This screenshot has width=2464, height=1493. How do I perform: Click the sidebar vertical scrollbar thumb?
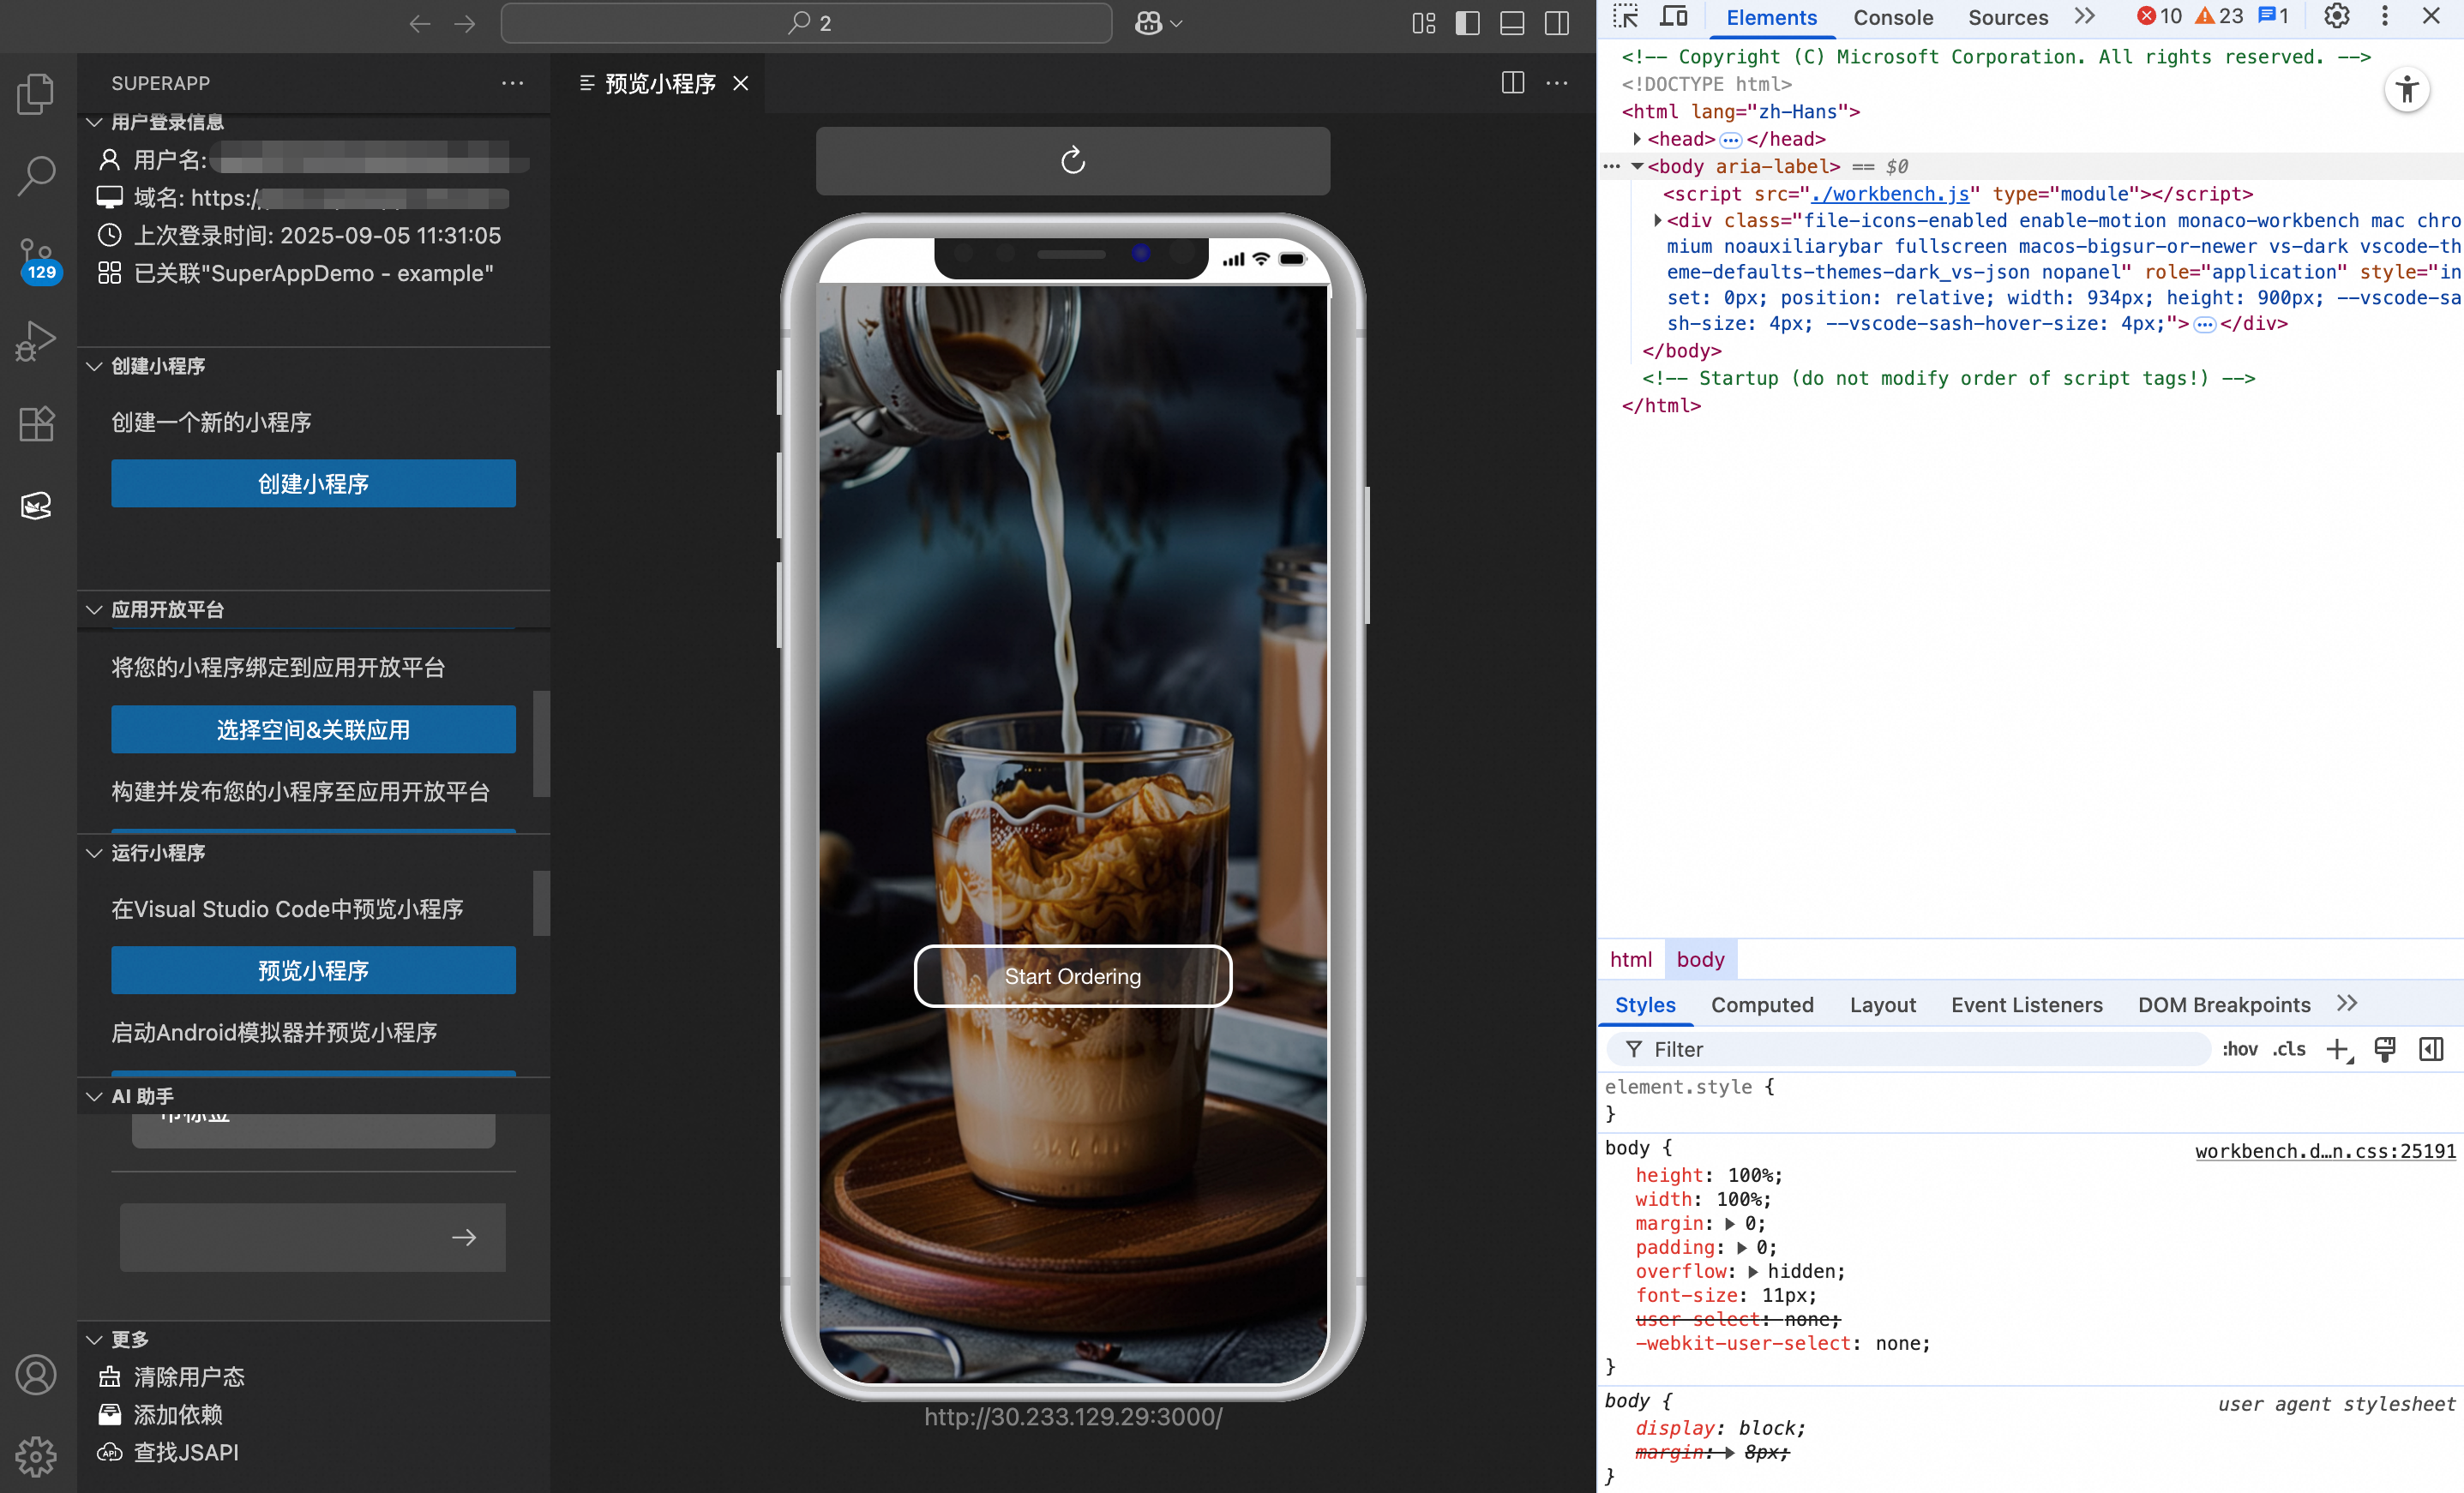point(541,743)
